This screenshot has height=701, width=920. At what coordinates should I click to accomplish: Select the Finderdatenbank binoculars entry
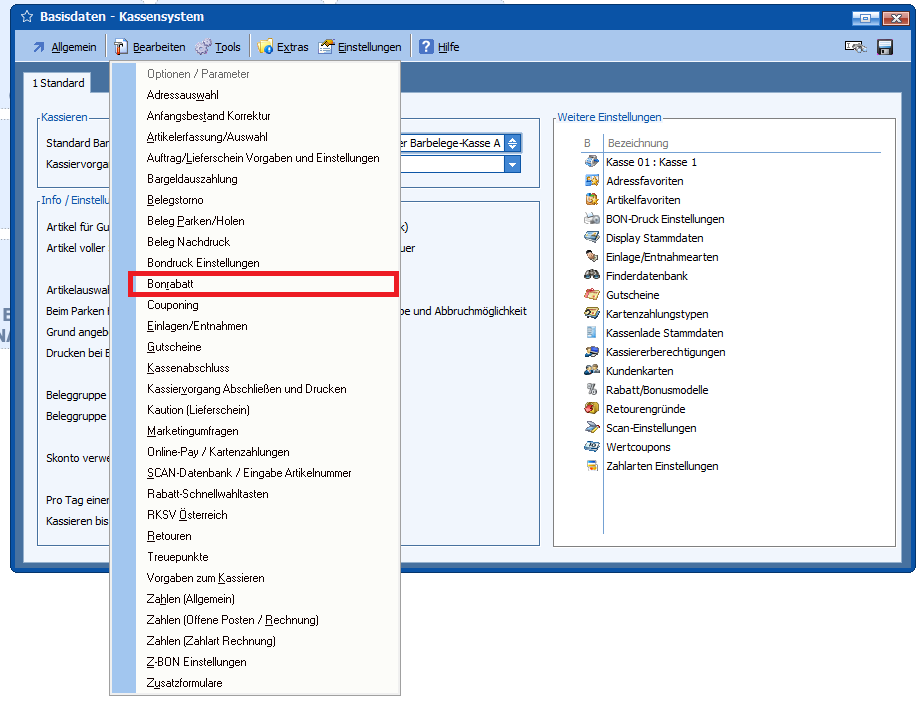point(646,276)
